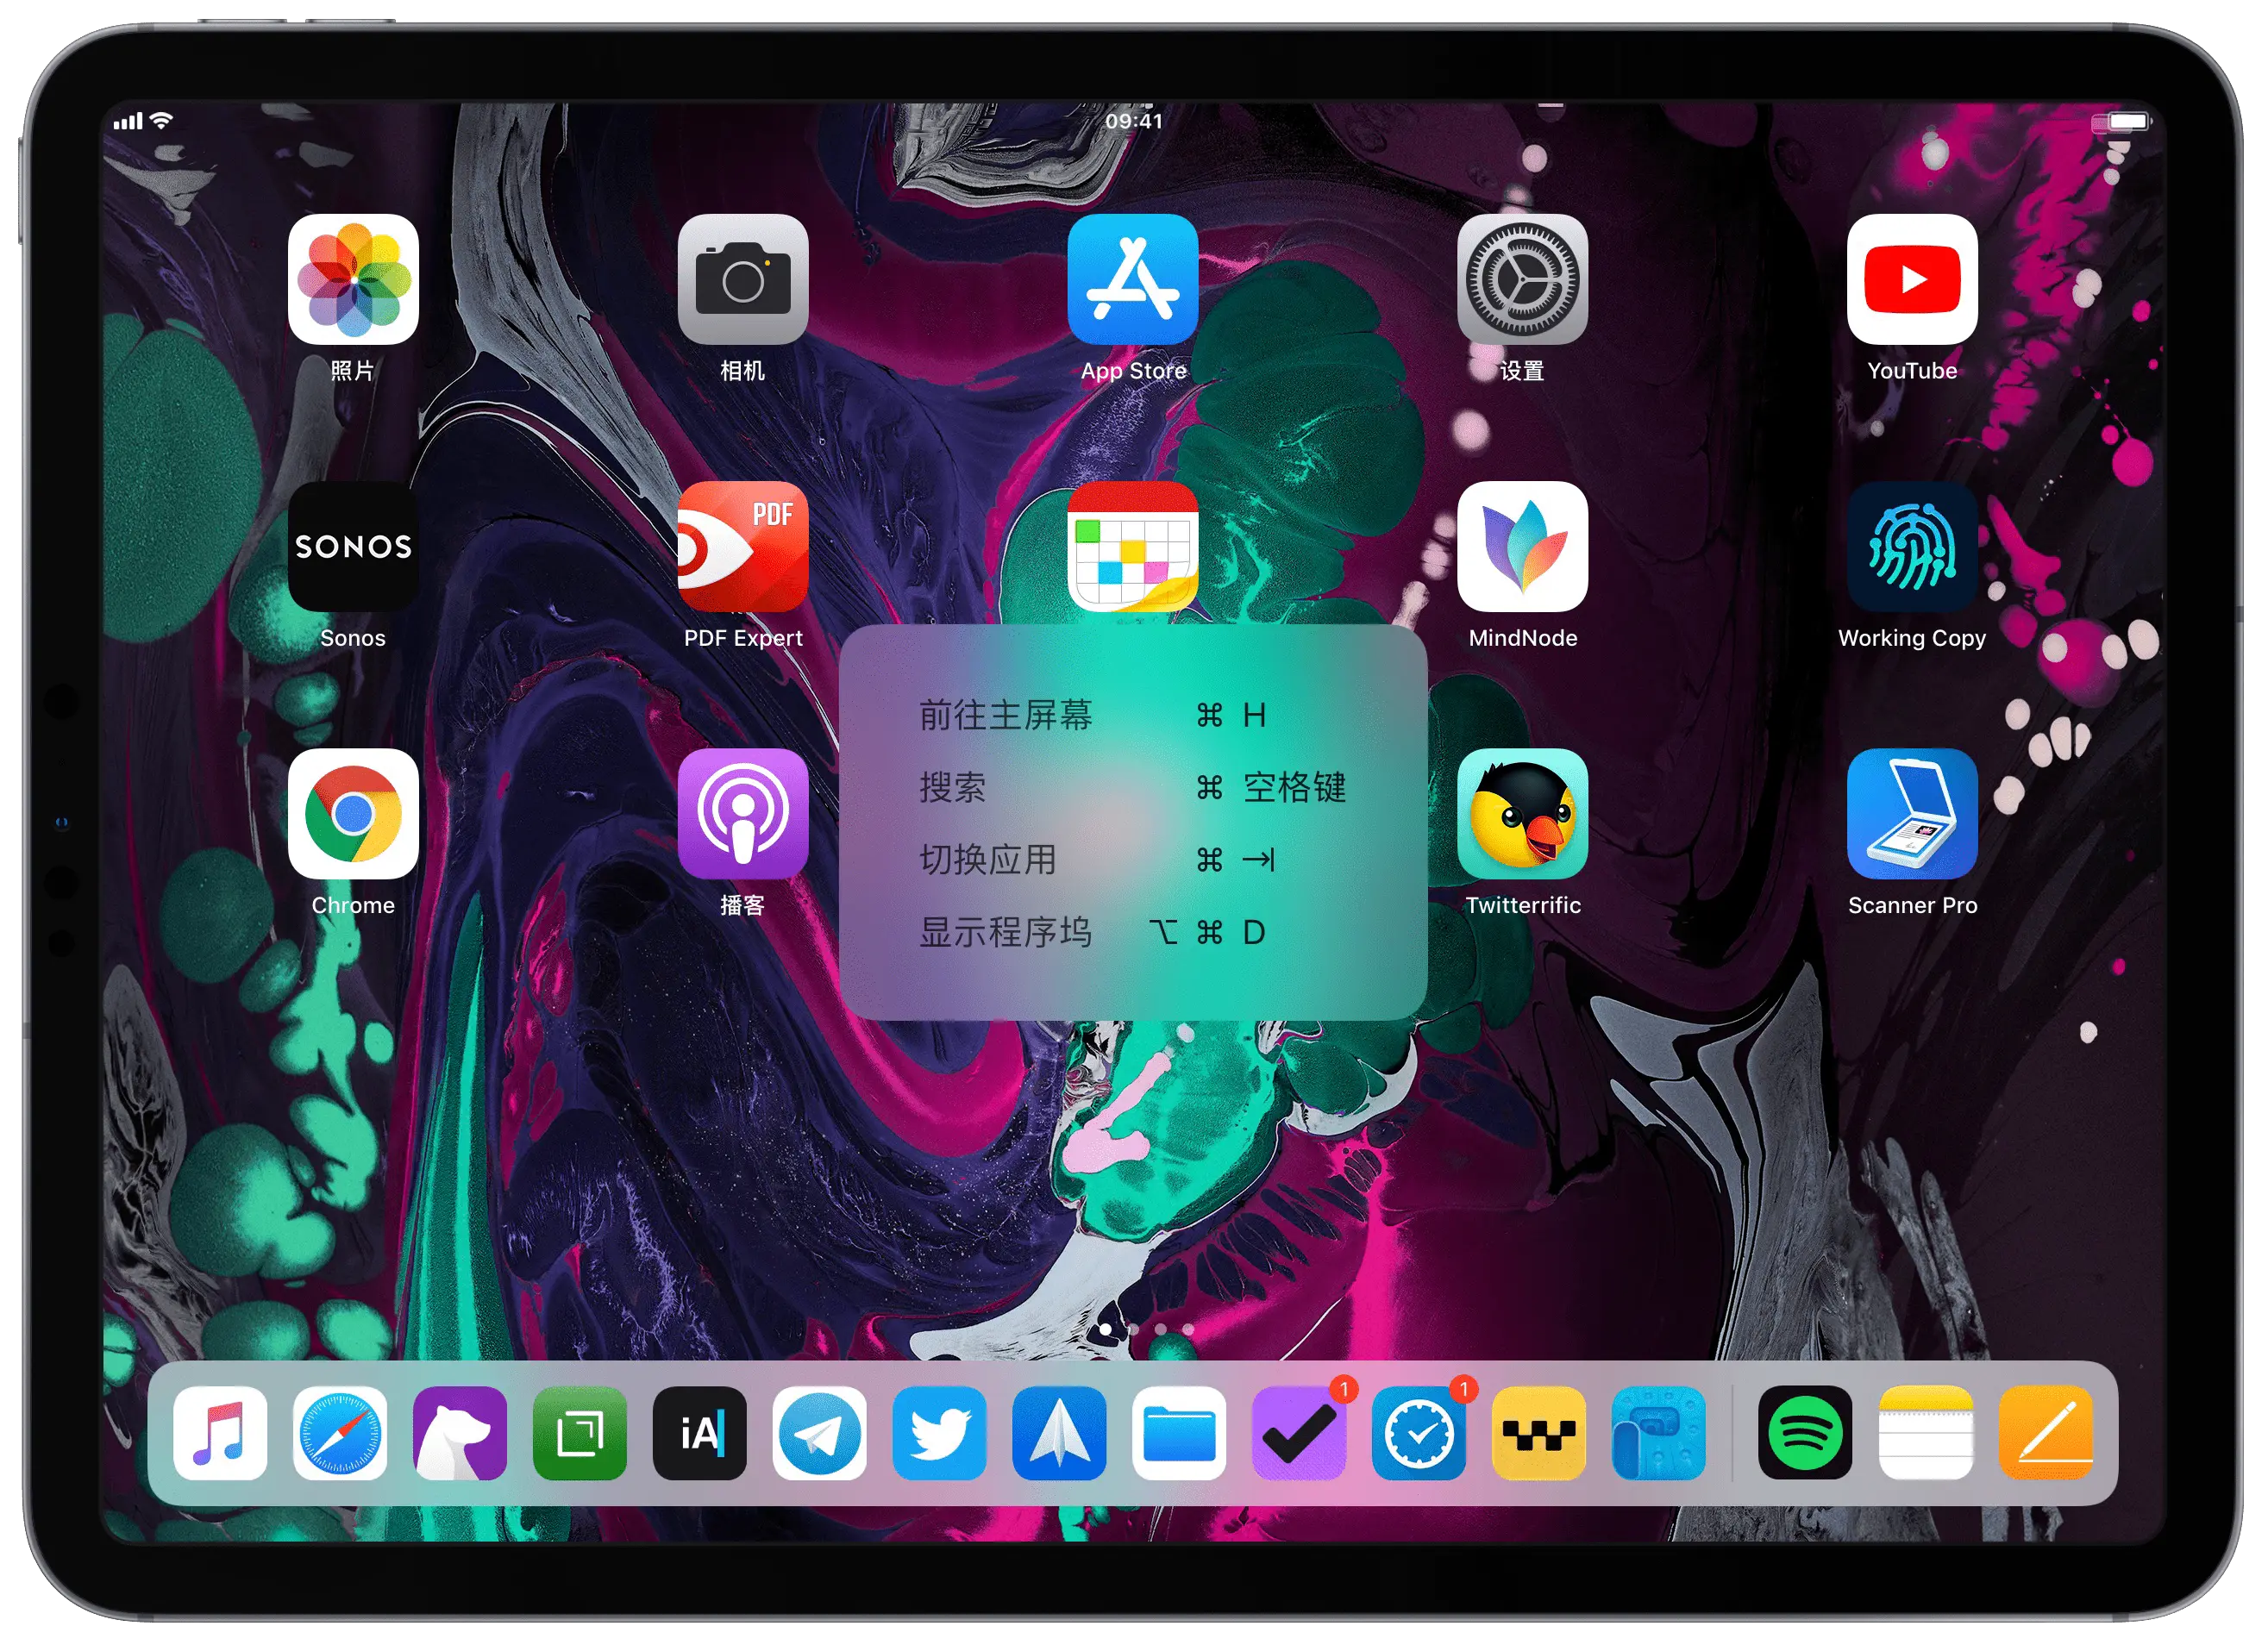2268x1645 pixels.
Task: Open the blue textured paint-roller dock icon
Action: click(x=1659, y=1433)
